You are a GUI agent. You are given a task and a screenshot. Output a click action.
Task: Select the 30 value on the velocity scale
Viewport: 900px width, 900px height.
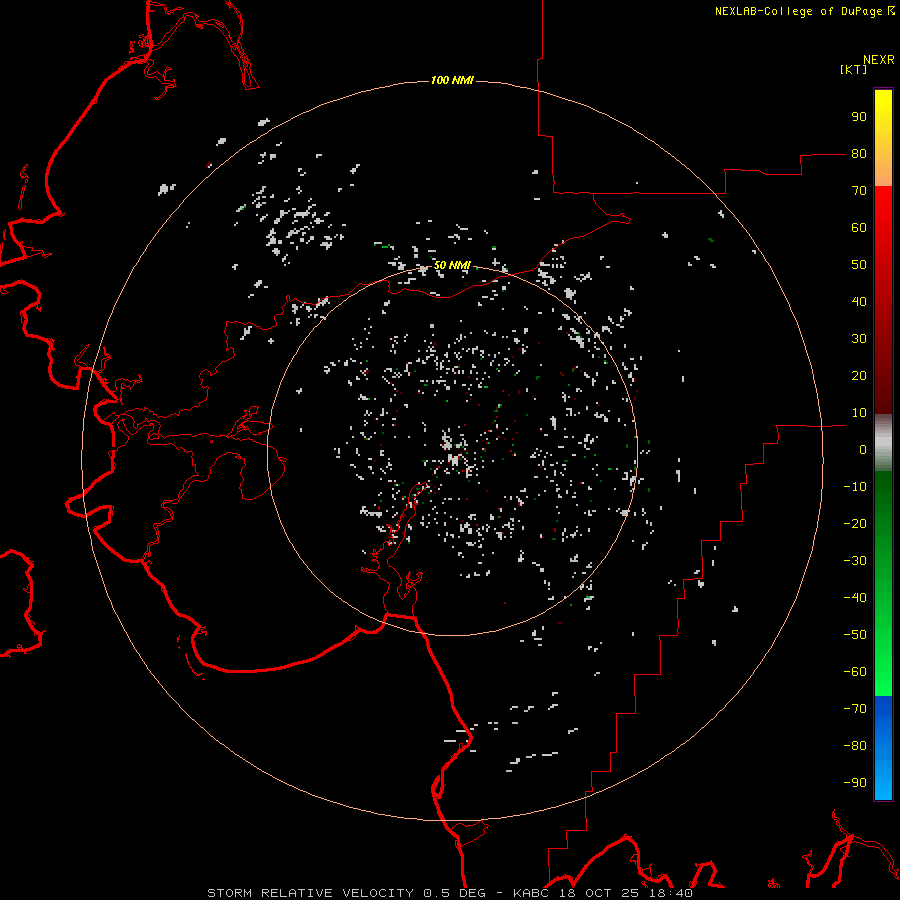pyautogui.click(x=859, y=339)
